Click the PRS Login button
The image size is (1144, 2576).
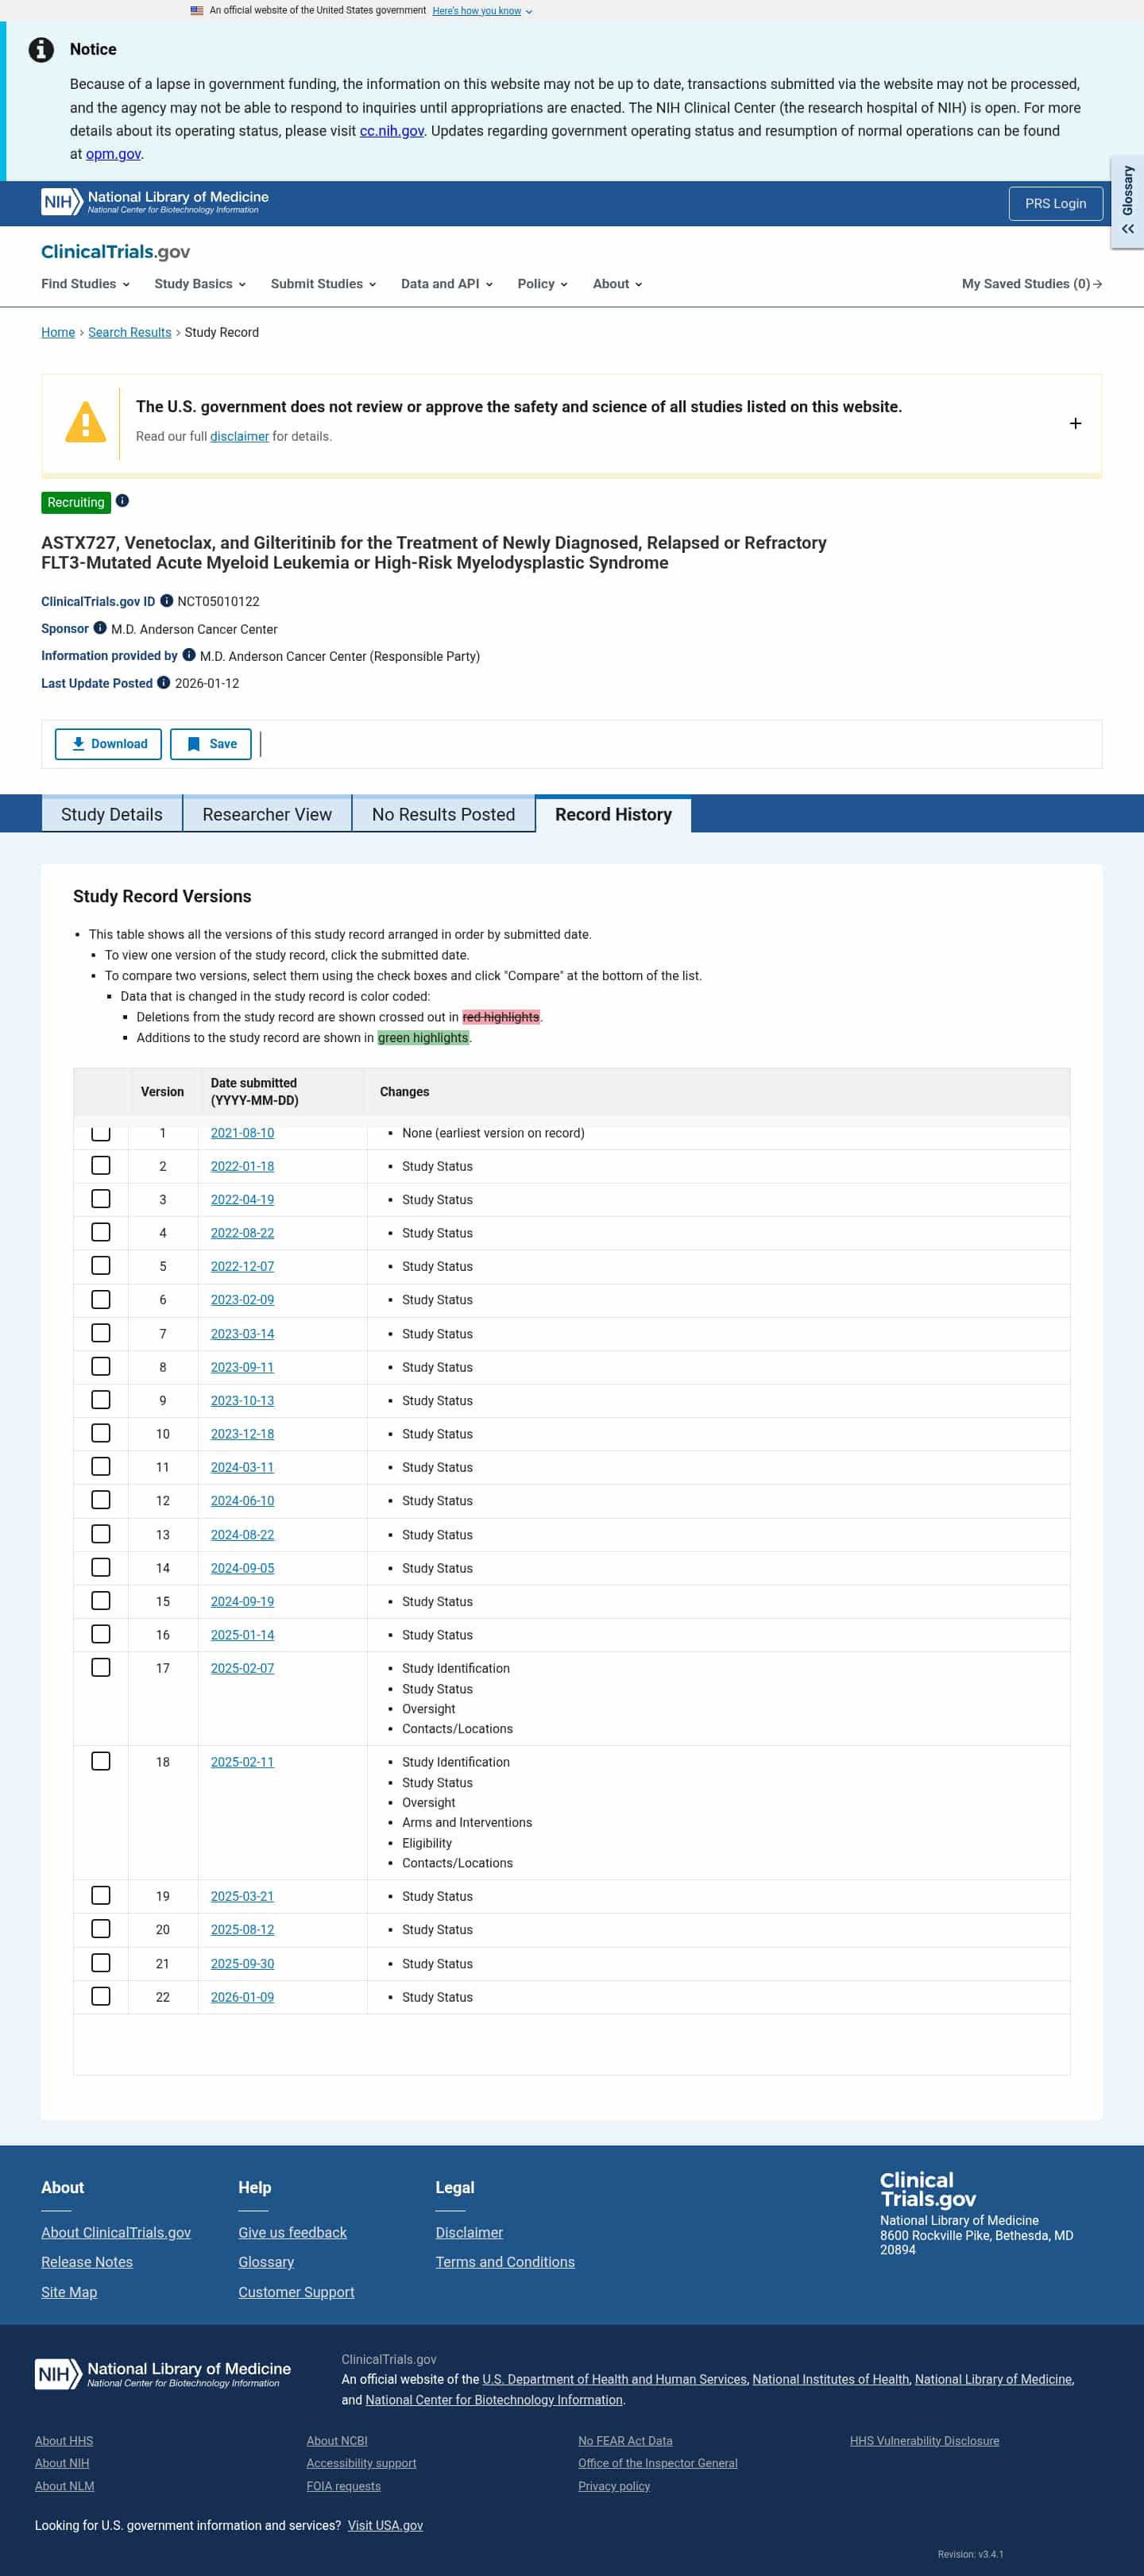tap(1055, 203)
